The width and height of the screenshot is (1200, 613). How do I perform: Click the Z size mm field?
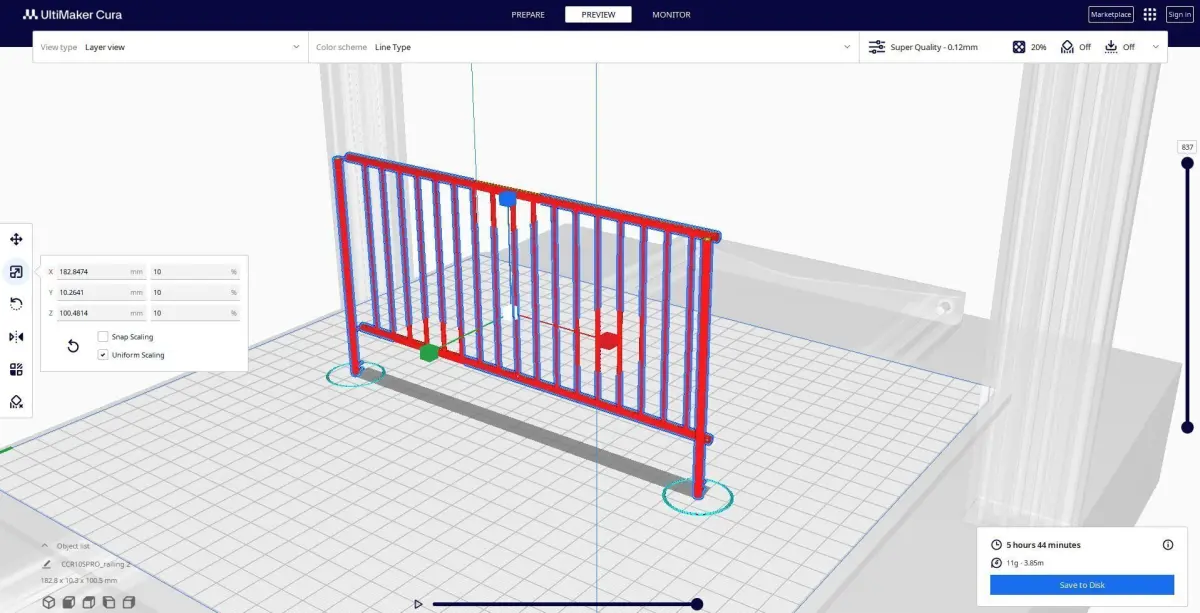pyautogui.click(x=102, y=314)
